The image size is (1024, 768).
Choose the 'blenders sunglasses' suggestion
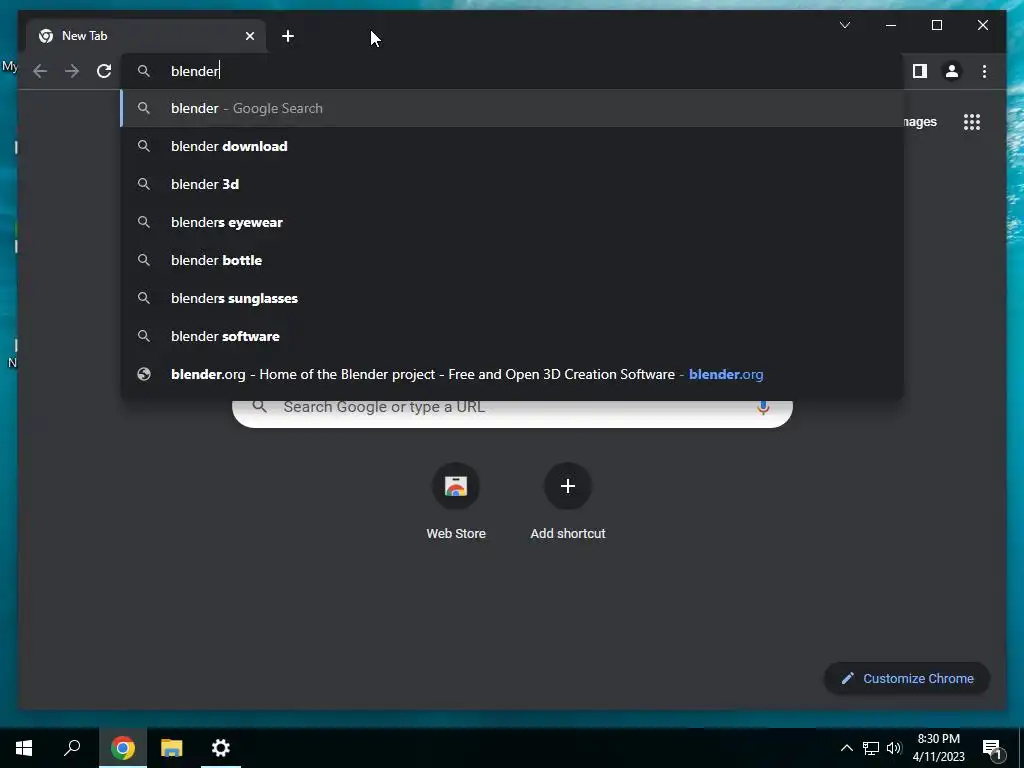click(x=512, y=298)
